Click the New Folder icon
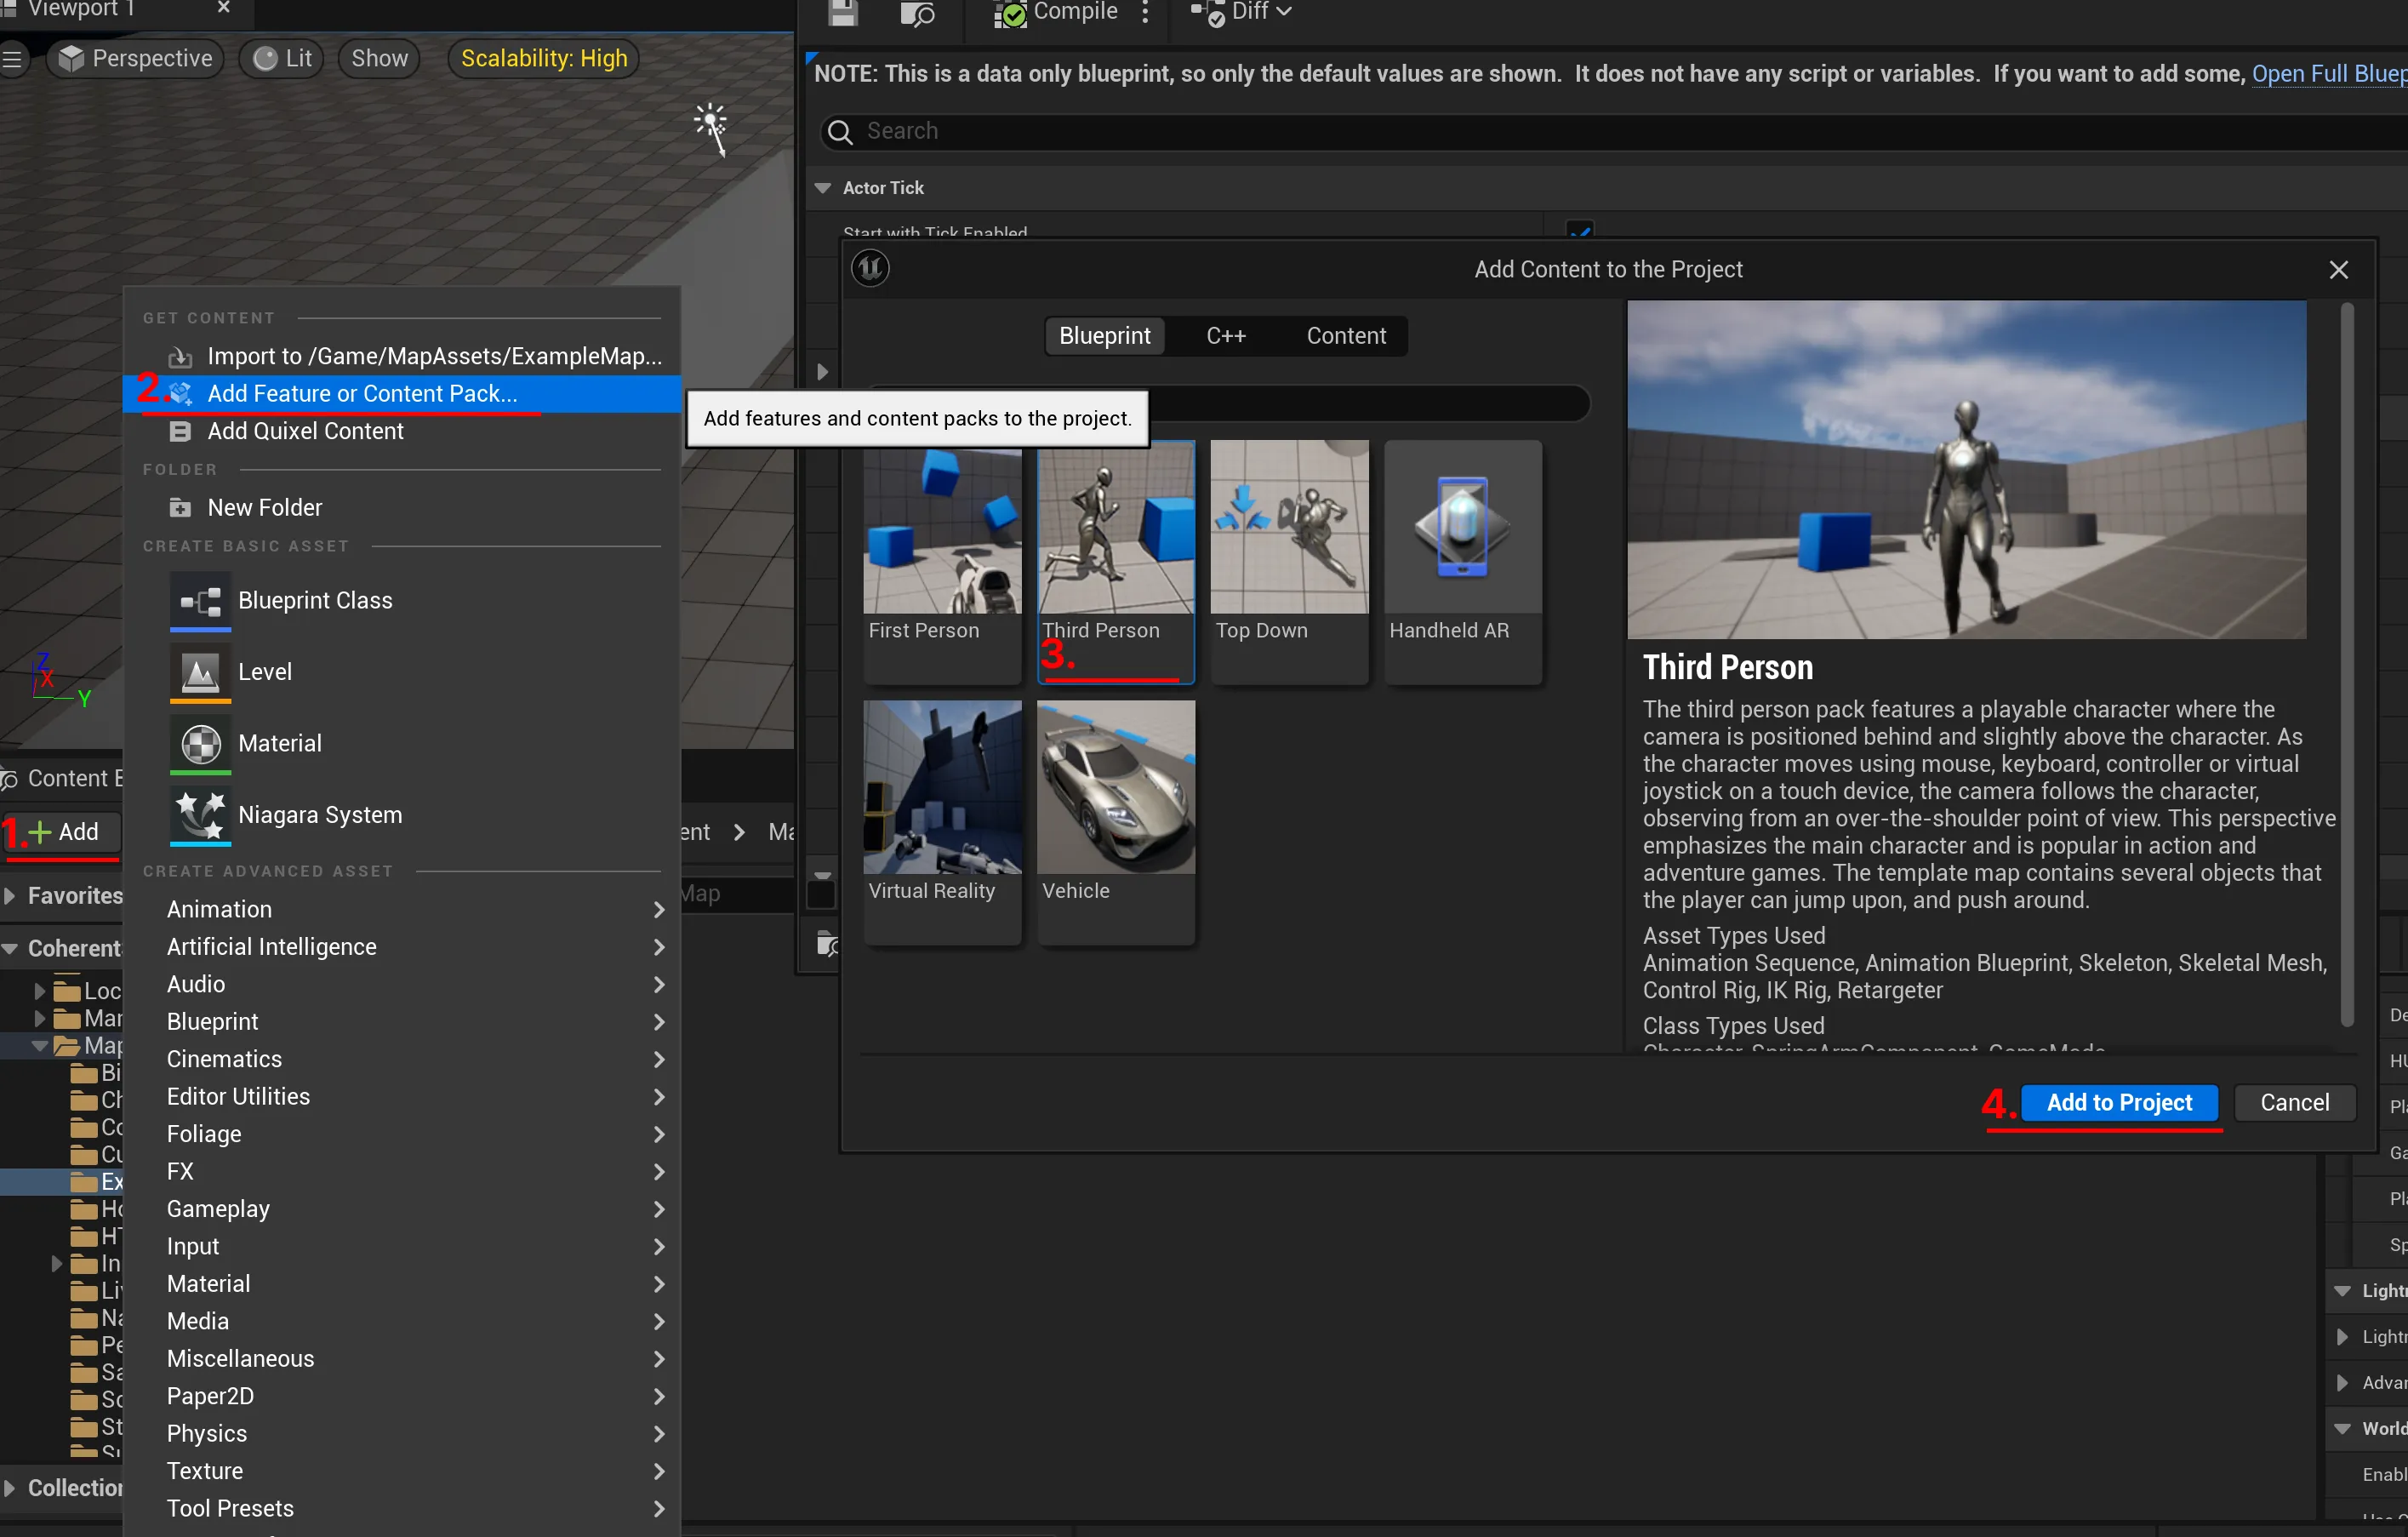 pos(180,508)
